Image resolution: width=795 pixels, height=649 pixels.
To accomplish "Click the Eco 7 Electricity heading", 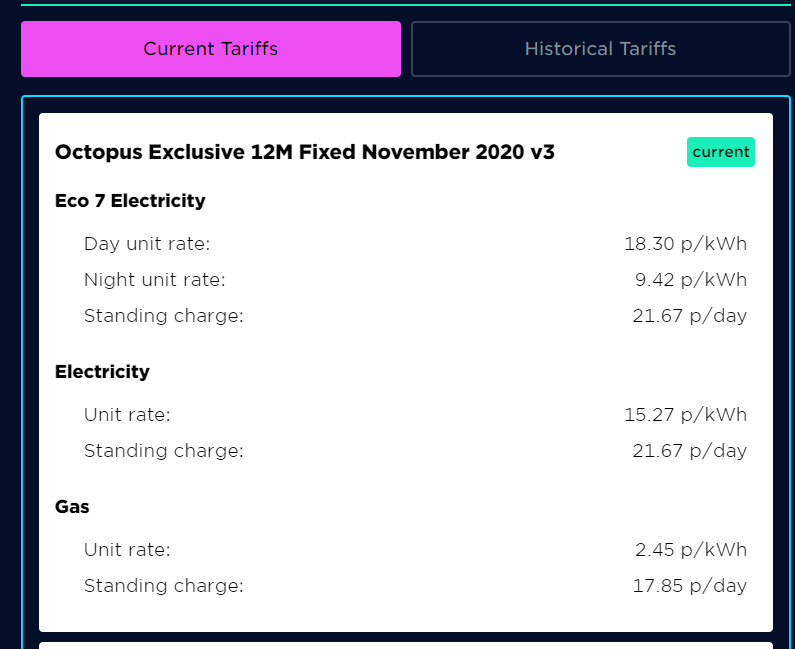I will 130,200.
